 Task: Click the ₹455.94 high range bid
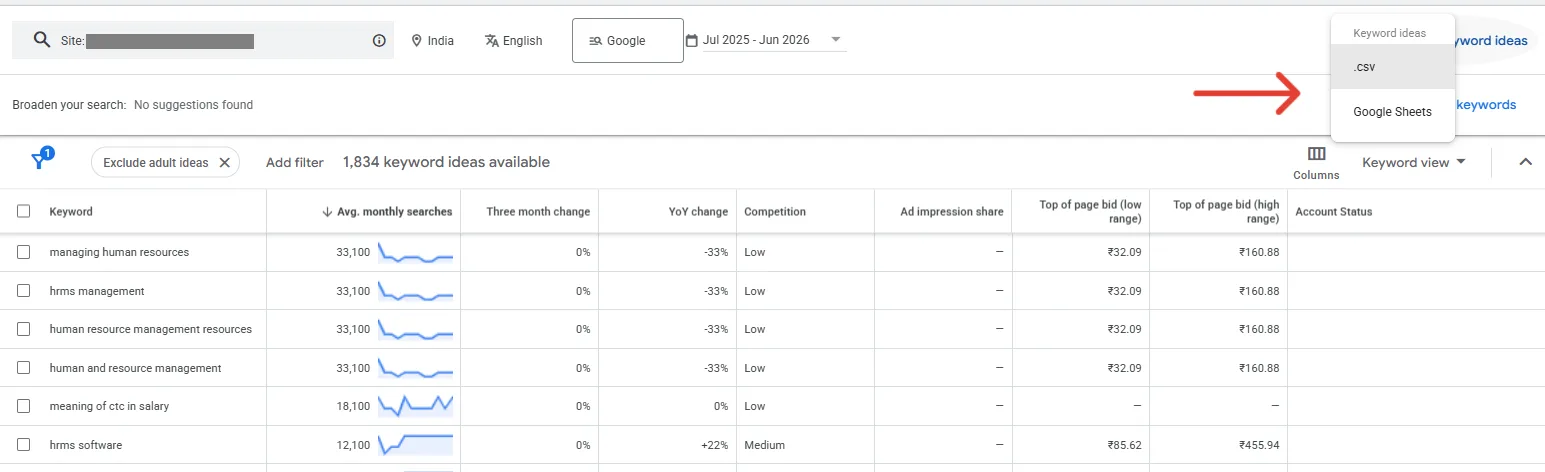pyautogui.click(x=1259, y=445)
